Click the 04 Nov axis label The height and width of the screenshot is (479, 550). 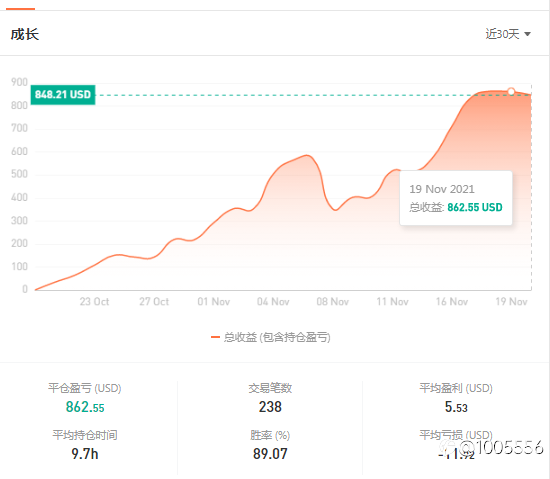tap(273, 302)
